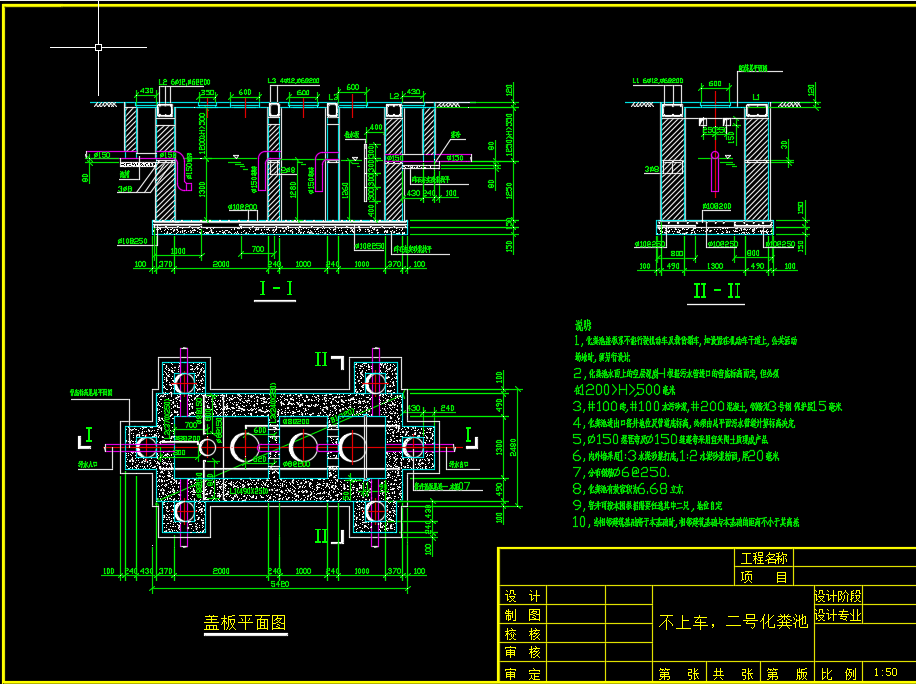Click the drawing name "不上车，二号化粪池"
Viewport: 916px width, 684px height.
pos(733,621)
